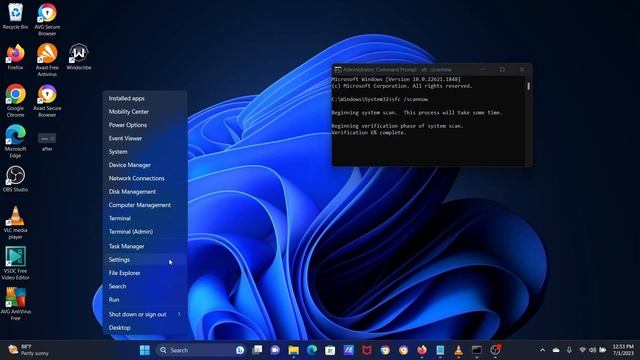The image size is (640, 360).
Task: Select the VLC media player desktop icon
Action: [16, 223]
